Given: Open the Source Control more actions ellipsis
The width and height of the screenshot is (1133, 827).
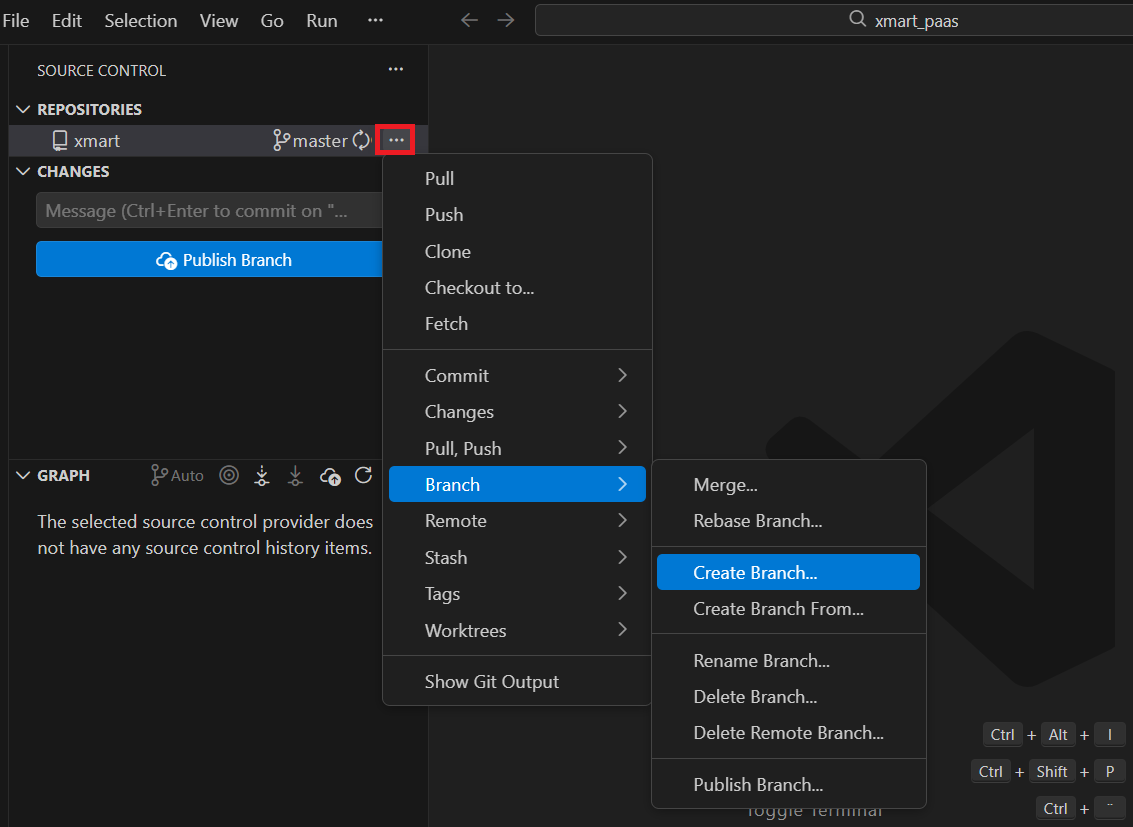Looking at the screenshot, I should tap(395, 69).
